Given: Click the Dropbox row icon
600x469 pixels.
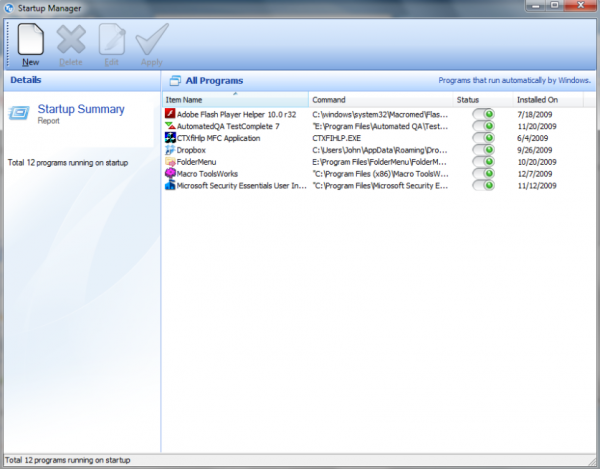Looking at the screenshot, I should tap(170, 150).
